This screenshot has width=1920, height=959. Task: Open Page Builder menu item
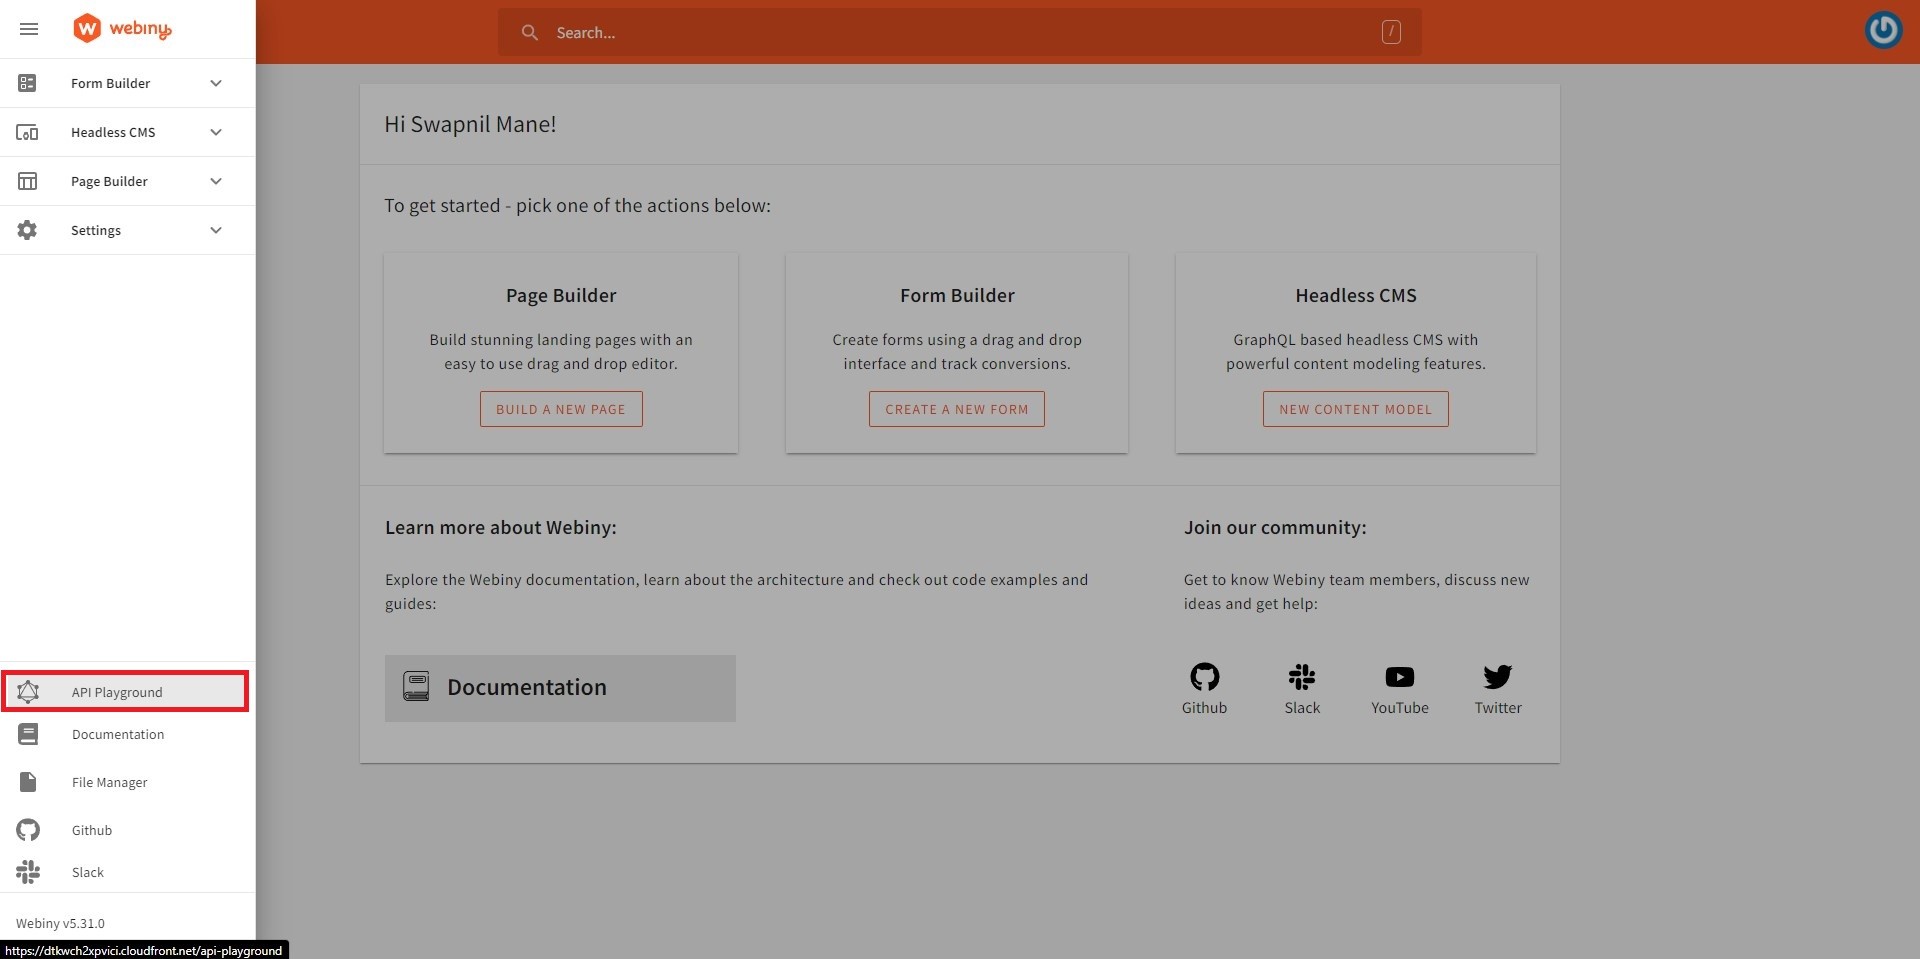pos(127,181)
